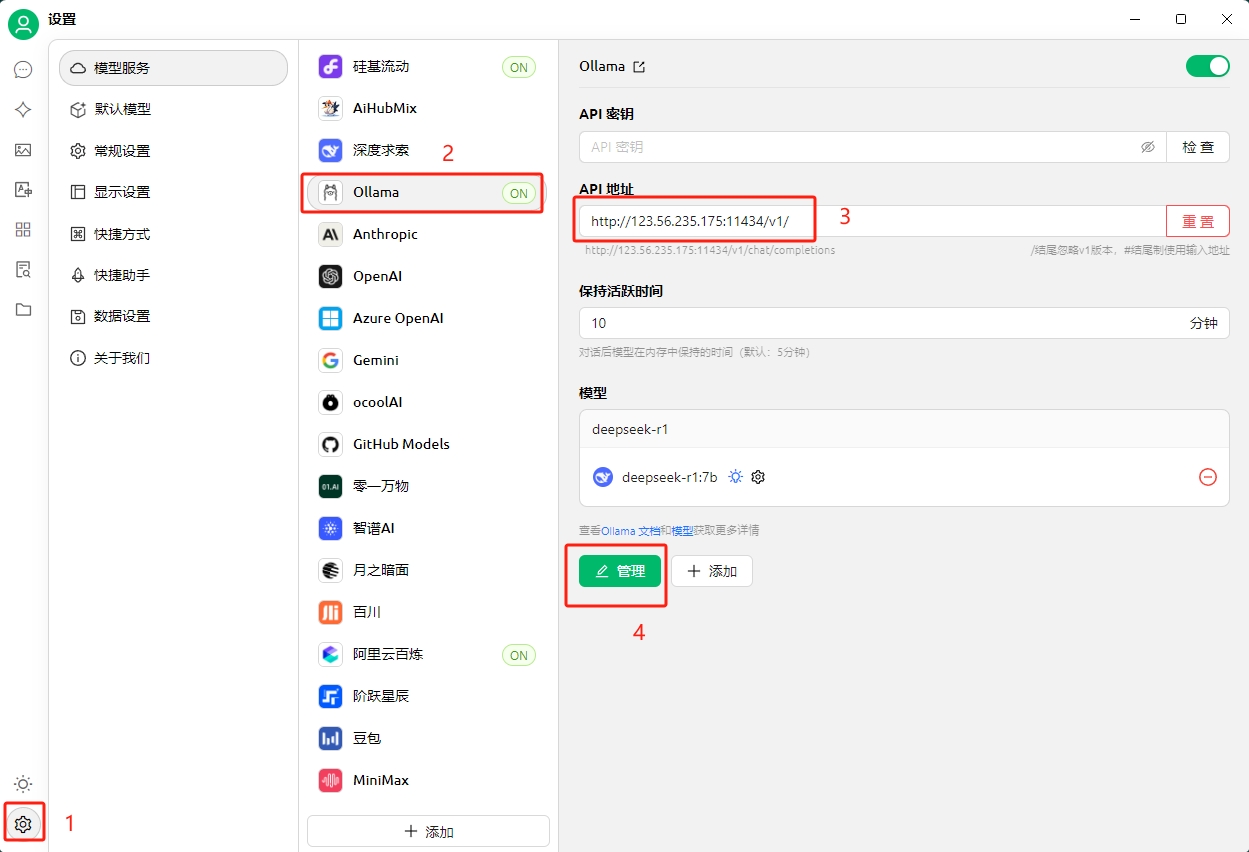Open the Ollama 文档 link

click(630, 531)
